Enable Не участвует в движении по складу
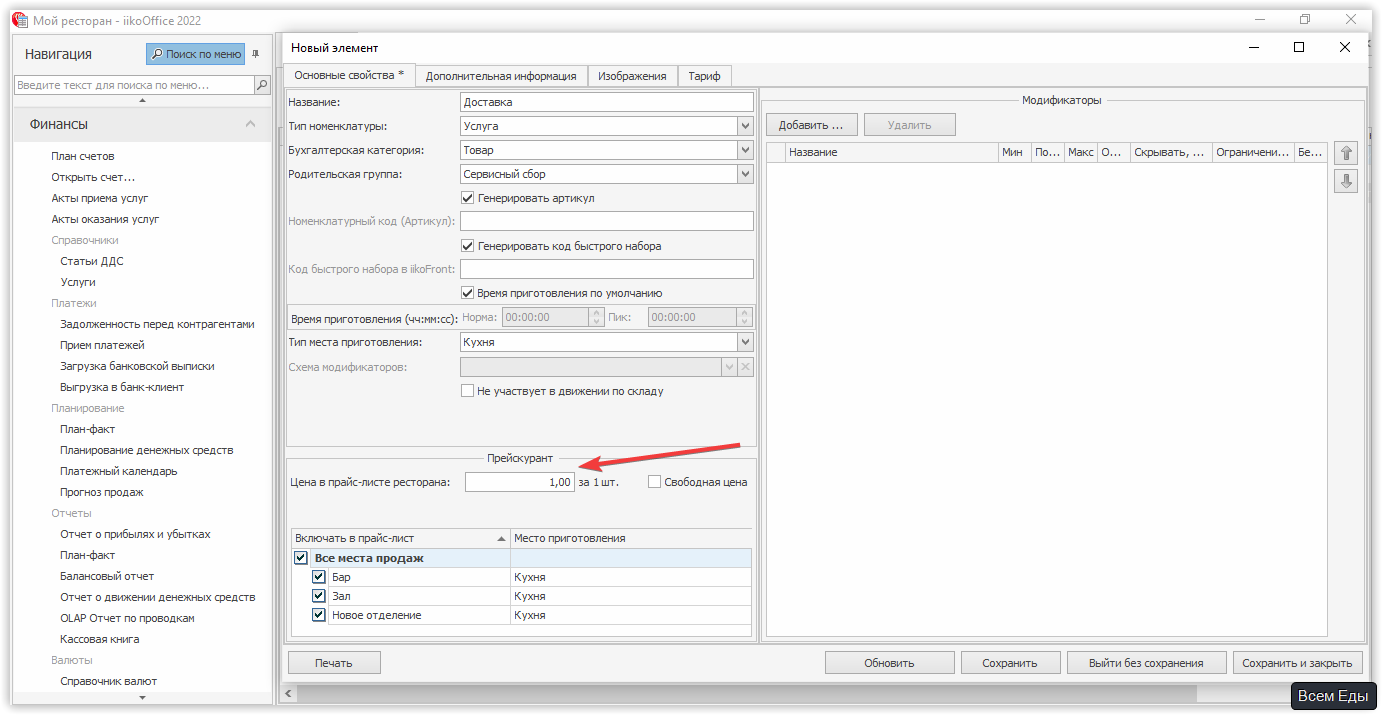This screenshot has height=715, width=1382. [467, 391]
